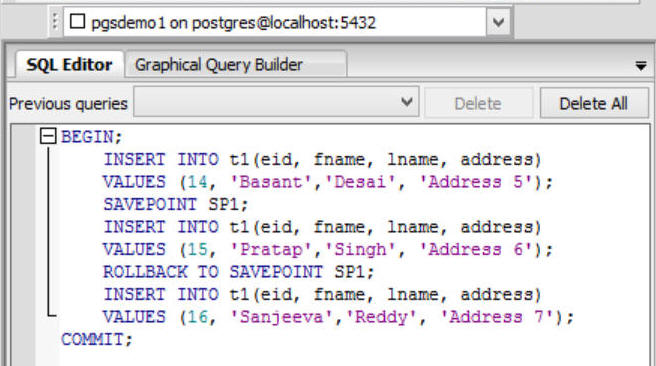Open the tab list arrow menu
Viewport: 656px width, 366px height.
pos(641,66)
